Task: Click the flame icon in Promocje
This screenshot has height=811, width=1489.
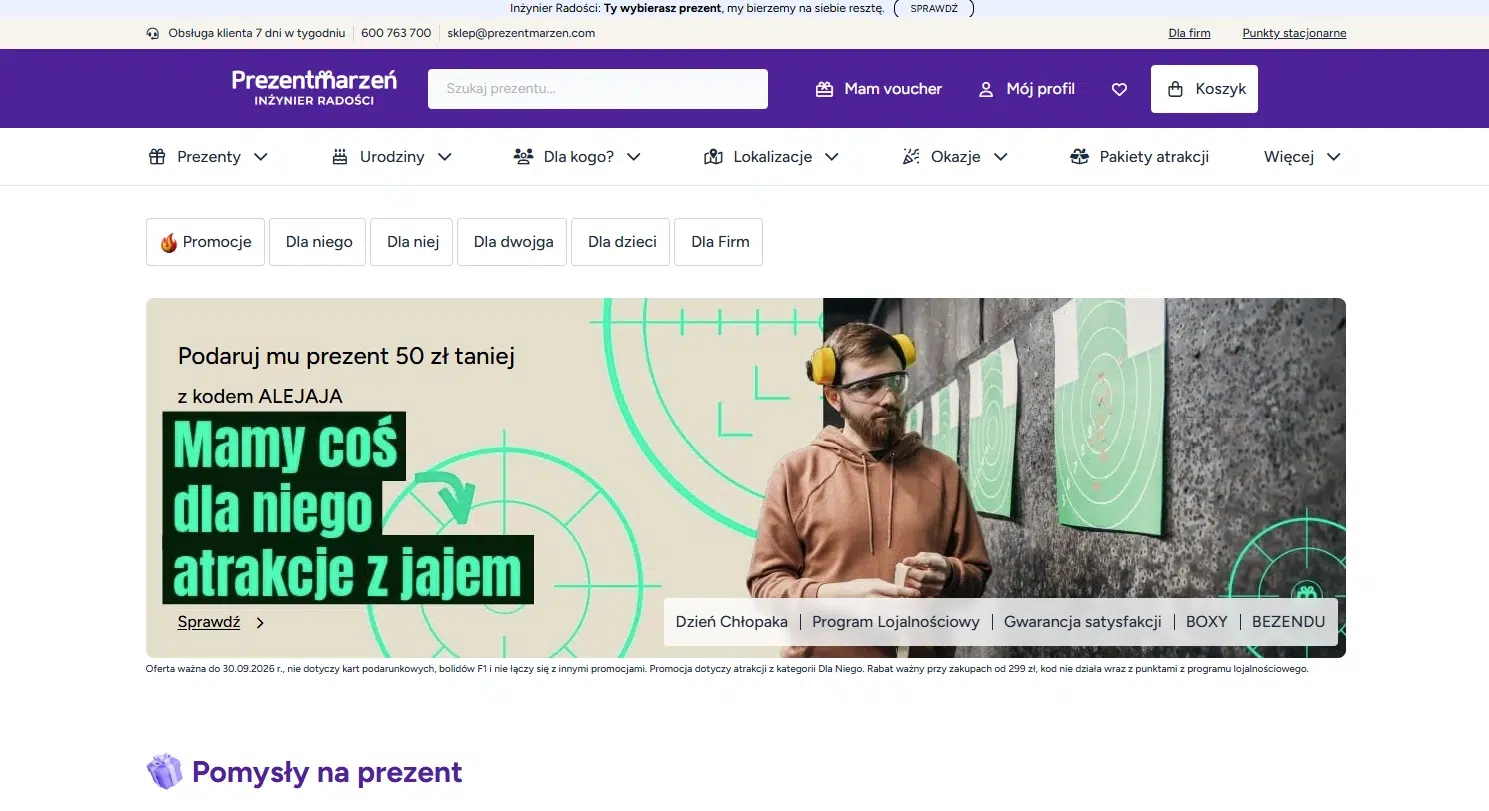Action: tap(169, 242)
